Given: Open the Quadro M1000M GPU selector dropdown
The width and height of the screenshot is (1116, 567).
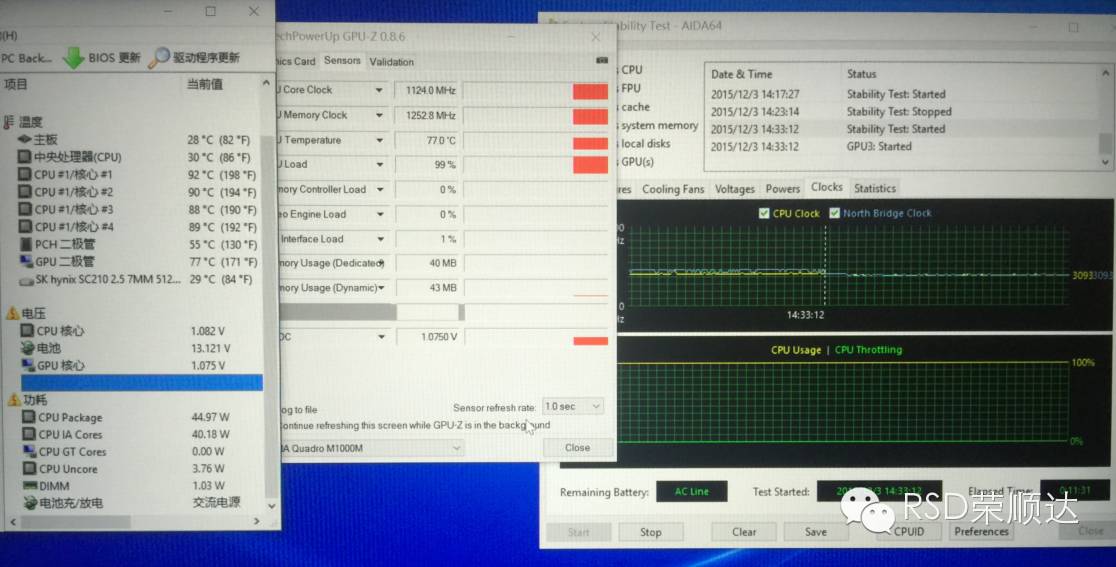Looking at the screenshot, I should click(x=370, y=448).
